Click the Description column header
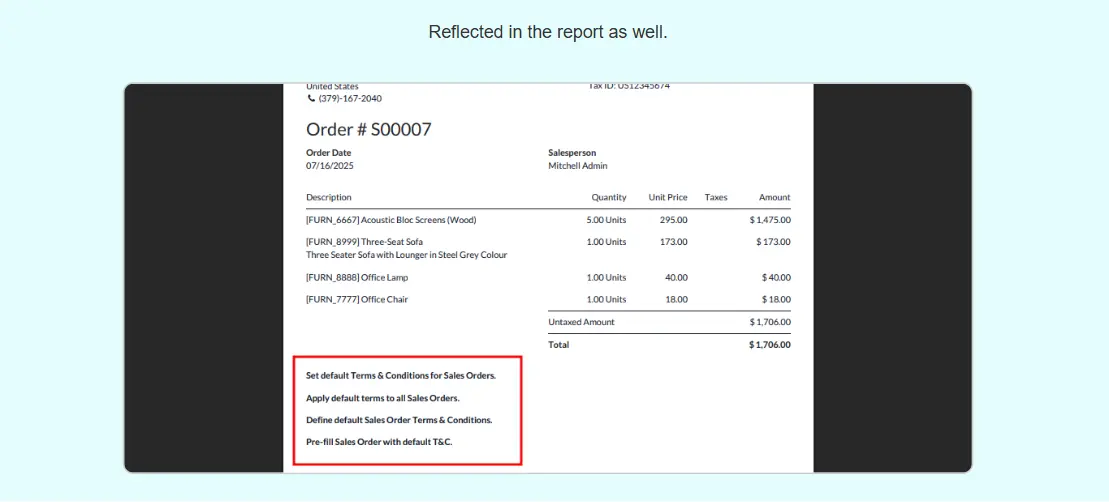 [329, 197]
